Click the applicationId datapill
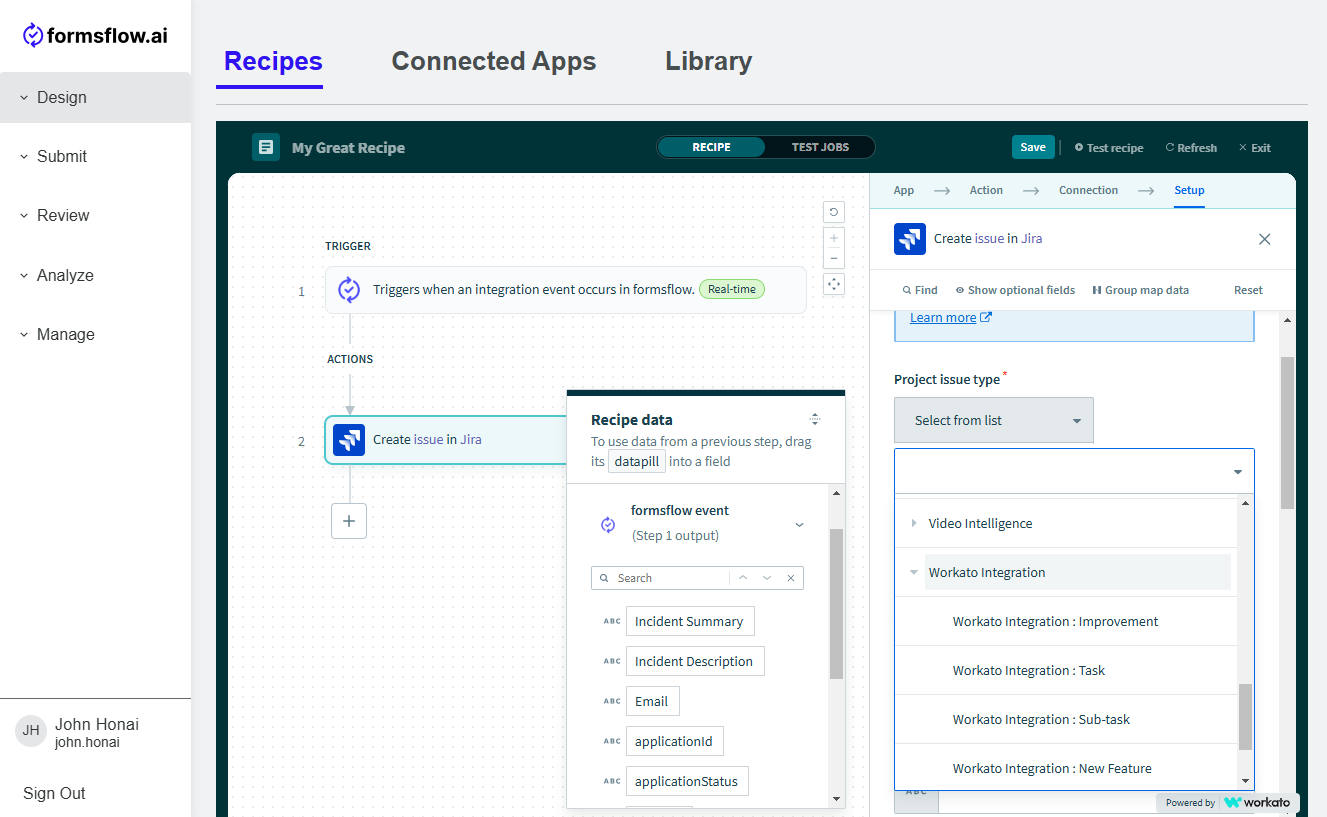This screenshot has width=1327, height=817. 675,741
